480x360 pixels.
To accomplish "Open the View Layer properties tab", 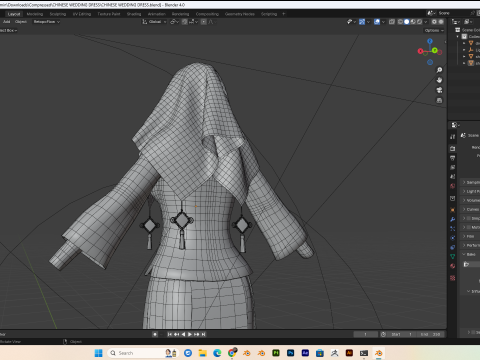I will [x=452, y=167].
